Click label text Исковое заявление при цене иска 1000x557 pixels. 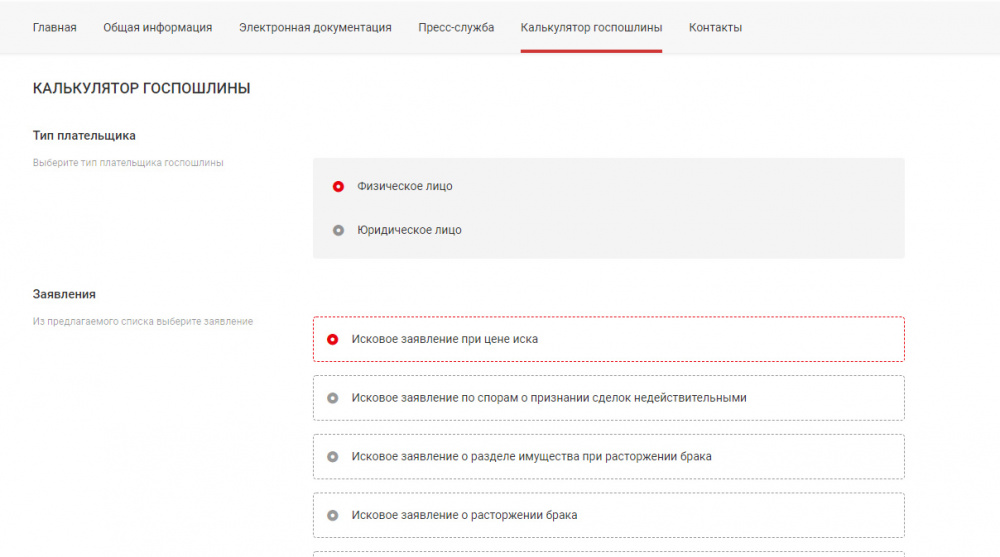pos(444,340)
